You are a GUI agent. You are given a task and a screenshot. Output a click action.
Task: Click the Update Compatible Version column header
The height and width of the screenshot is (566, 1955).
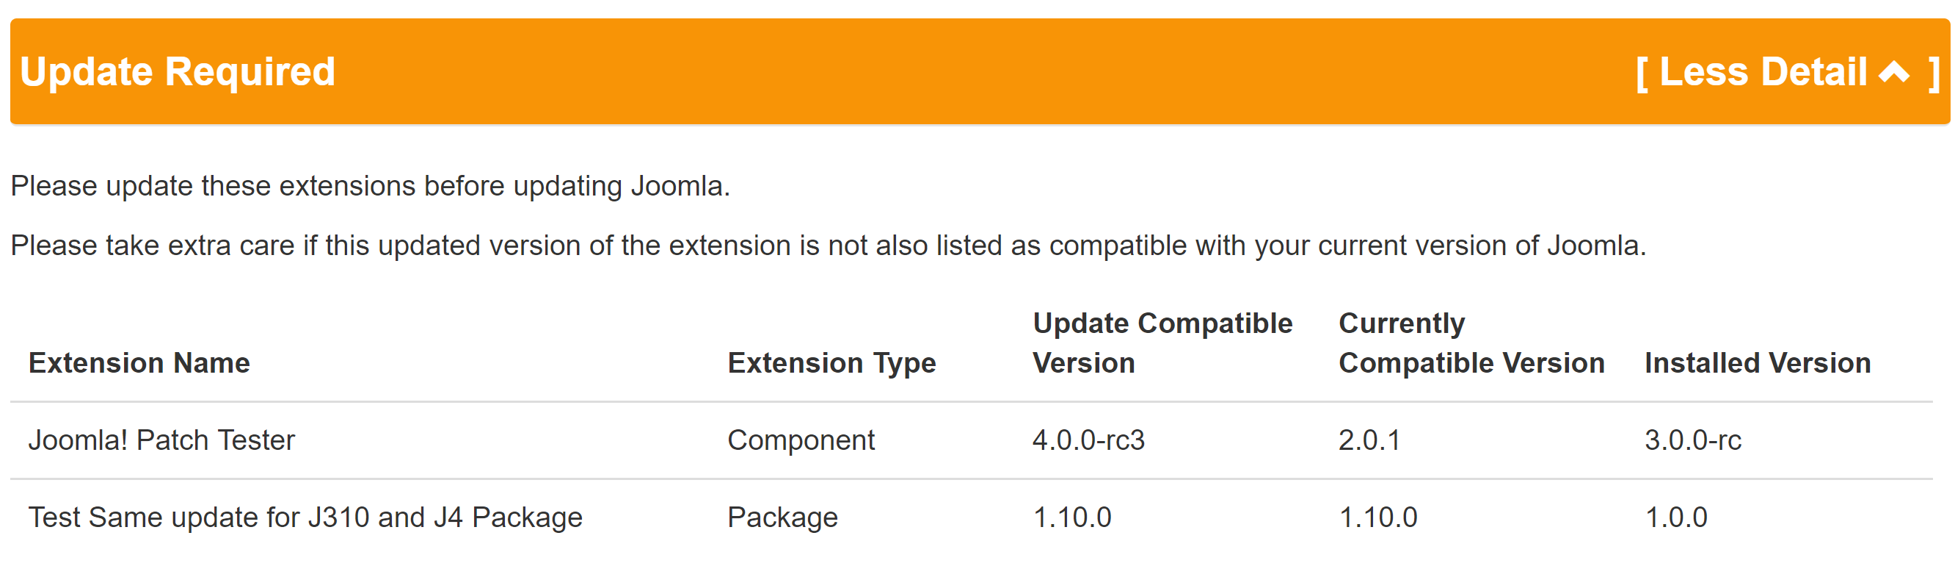[x=1162, y=343]
